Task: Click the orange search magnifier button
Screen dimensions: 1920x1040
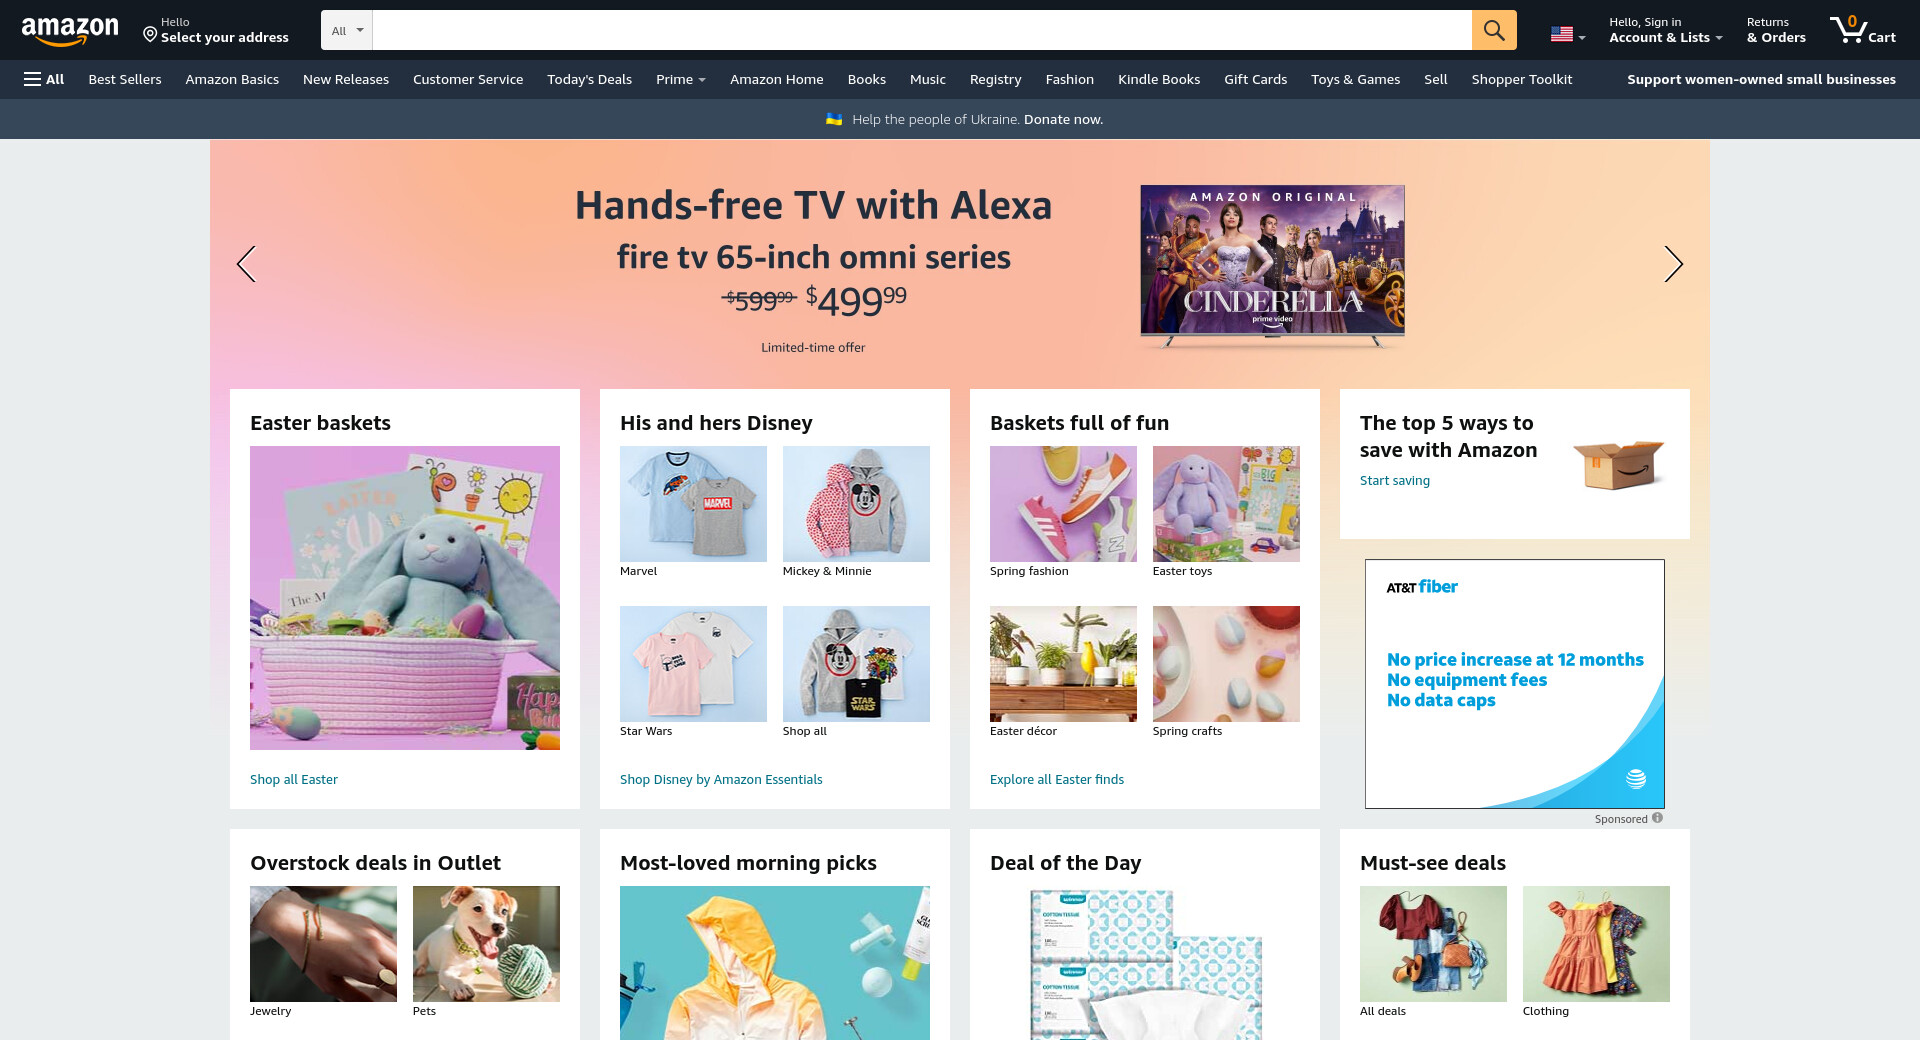Action: point(1494,30)
